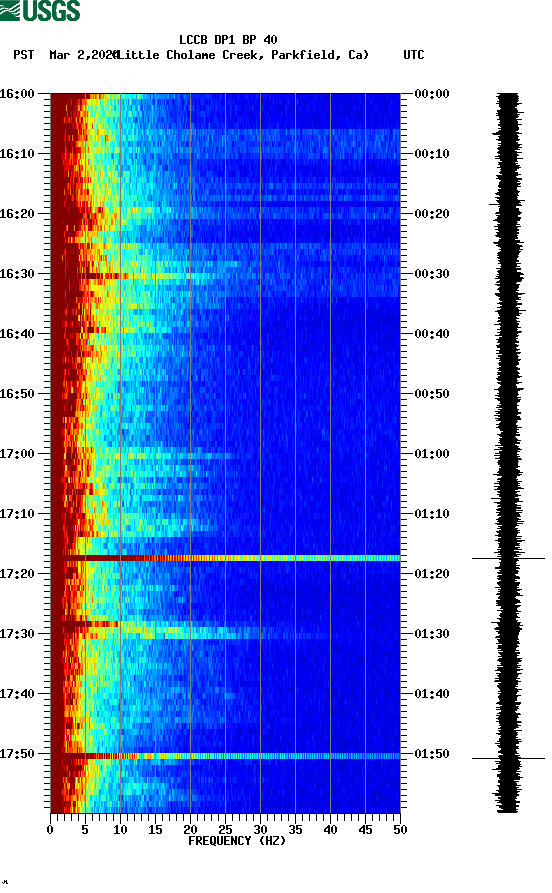Click the bright broadband event line near 17:17
This screenshot has width=552, height=893.
[x=226, y=558]
